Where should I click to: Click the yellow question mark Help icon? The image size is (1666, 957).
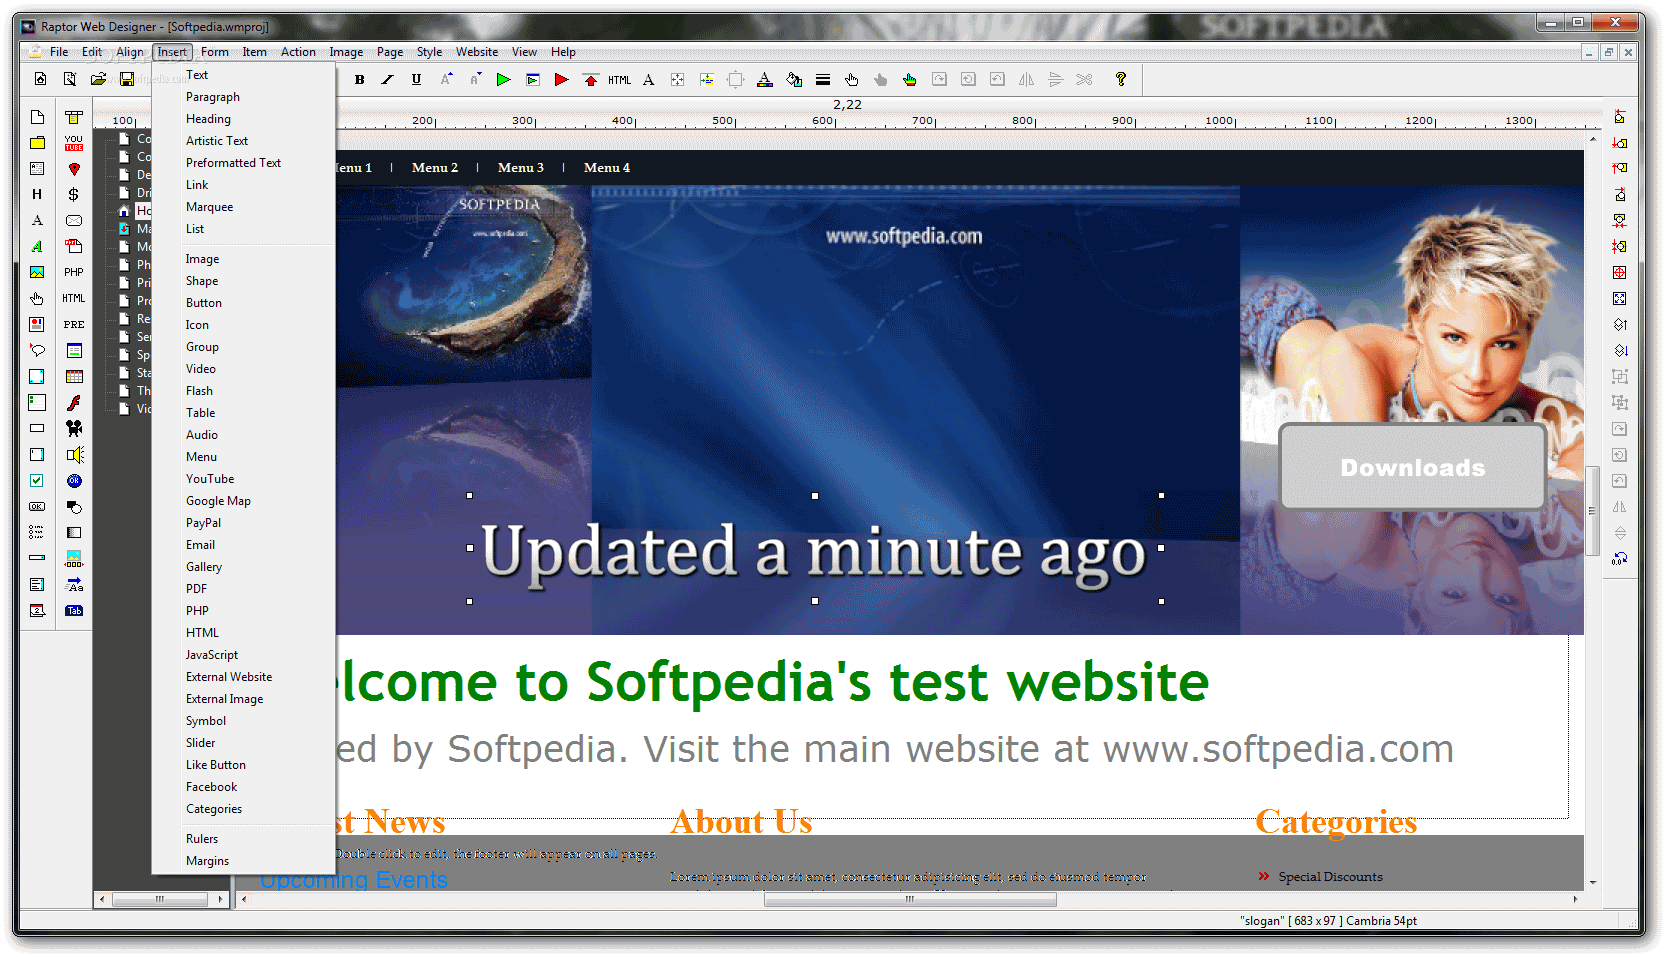(x=1121, y=79)
